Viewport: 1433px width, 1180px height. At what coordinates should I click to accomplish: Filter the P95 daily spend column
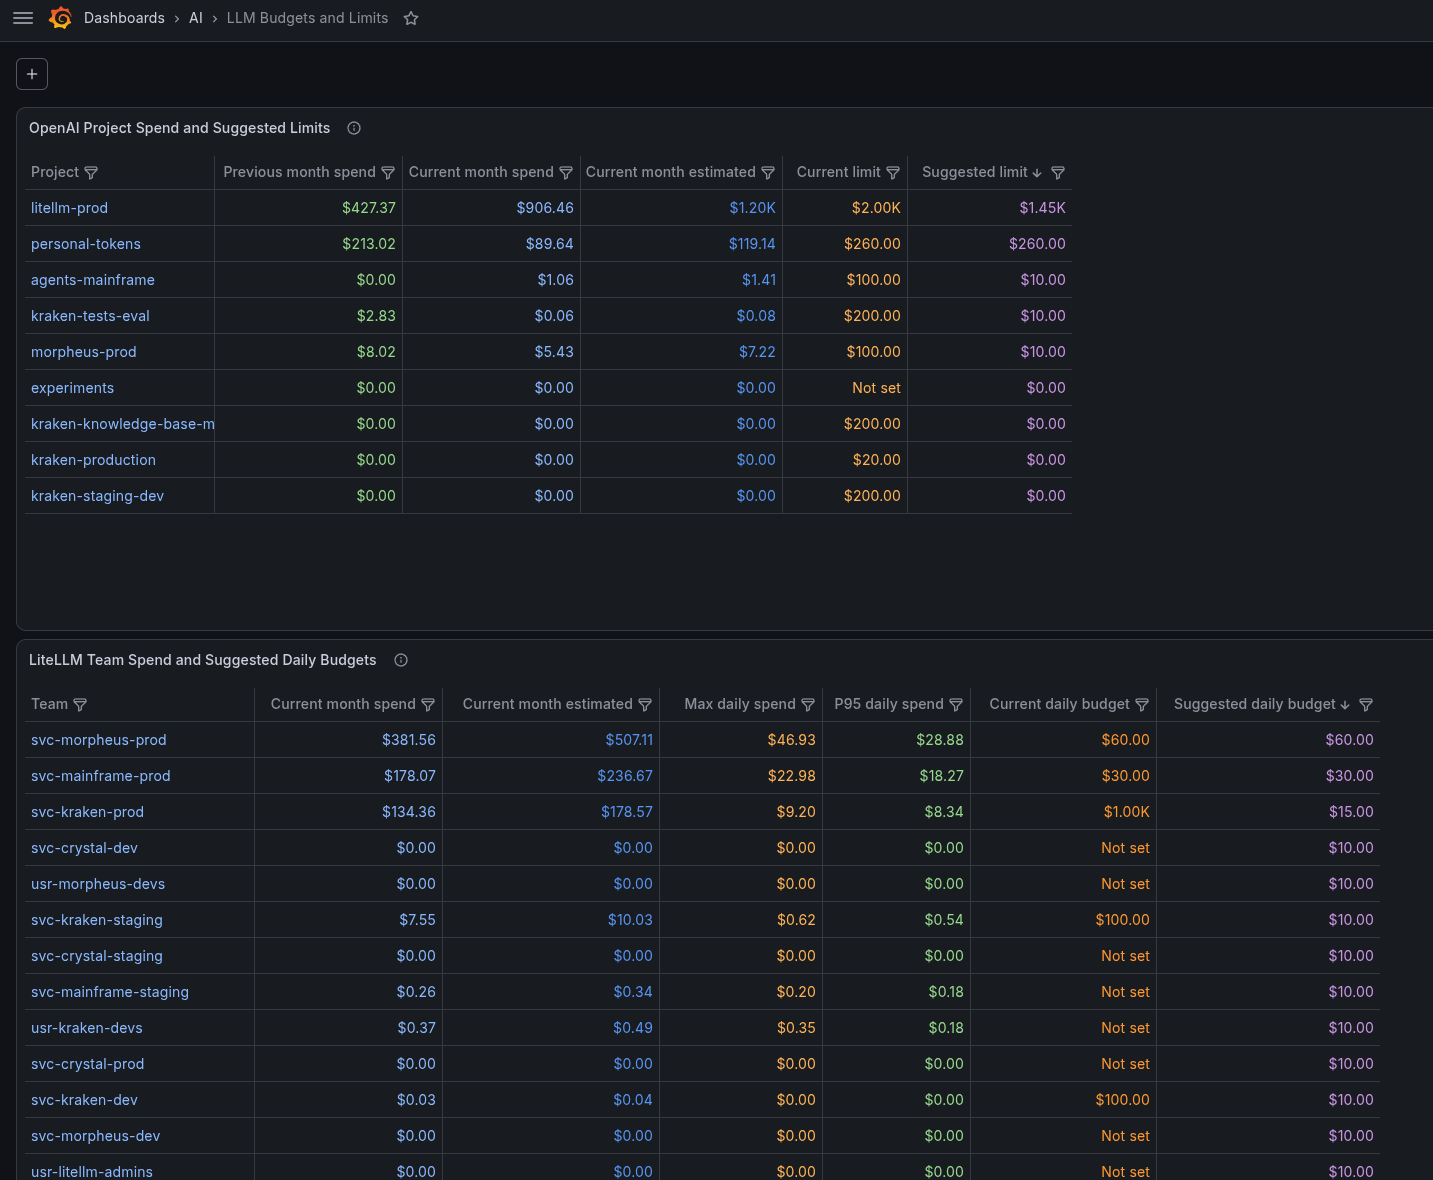(956, 705)
